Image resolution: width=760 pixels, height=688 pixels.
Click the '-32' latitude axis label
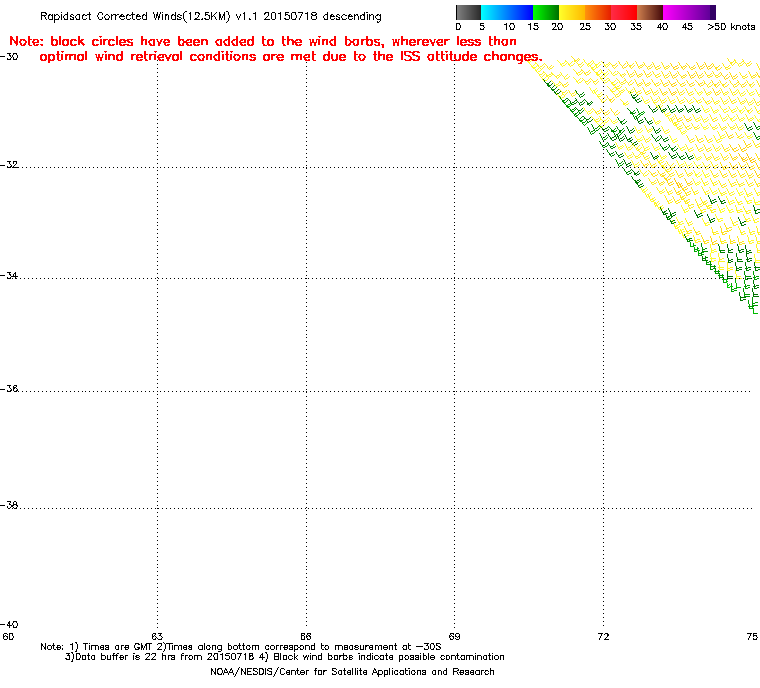(x=9, y=164)
